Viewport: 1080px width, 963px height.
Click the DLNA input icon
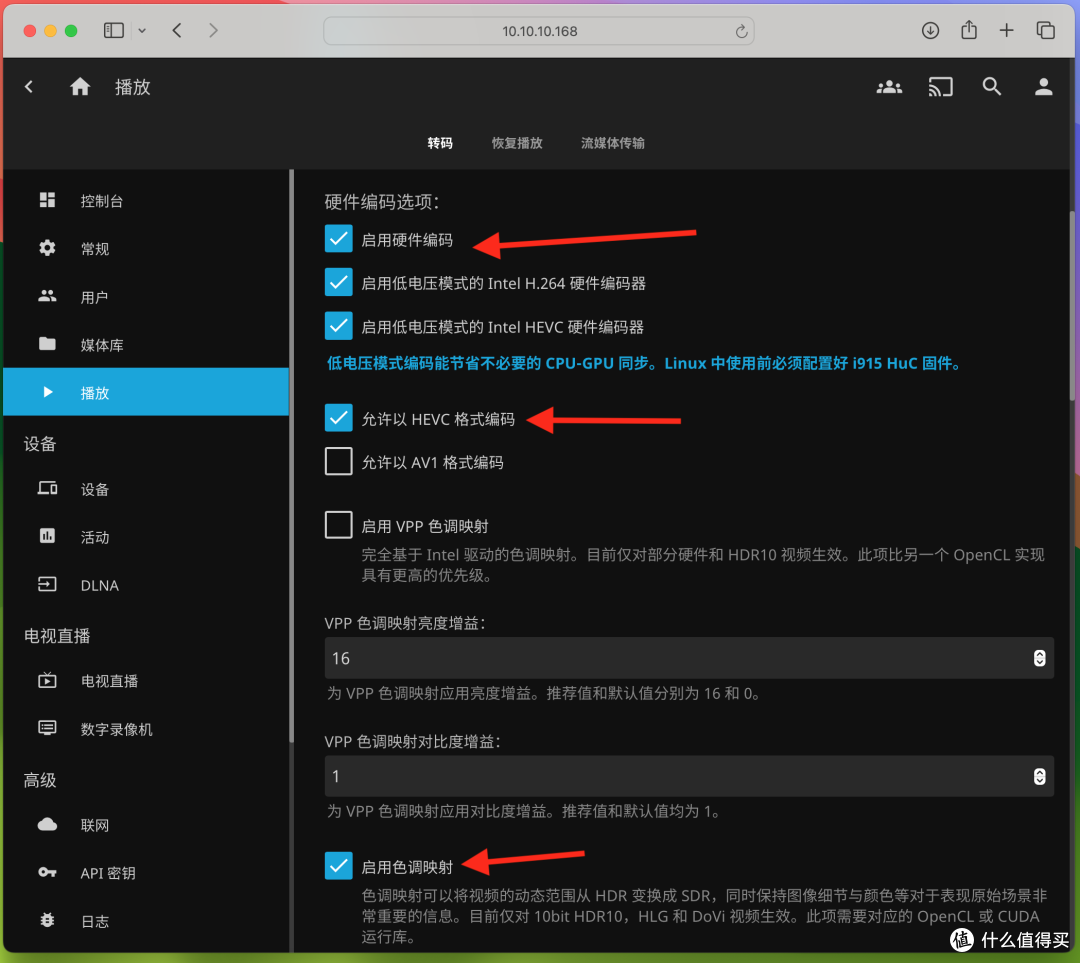point(47,584)
